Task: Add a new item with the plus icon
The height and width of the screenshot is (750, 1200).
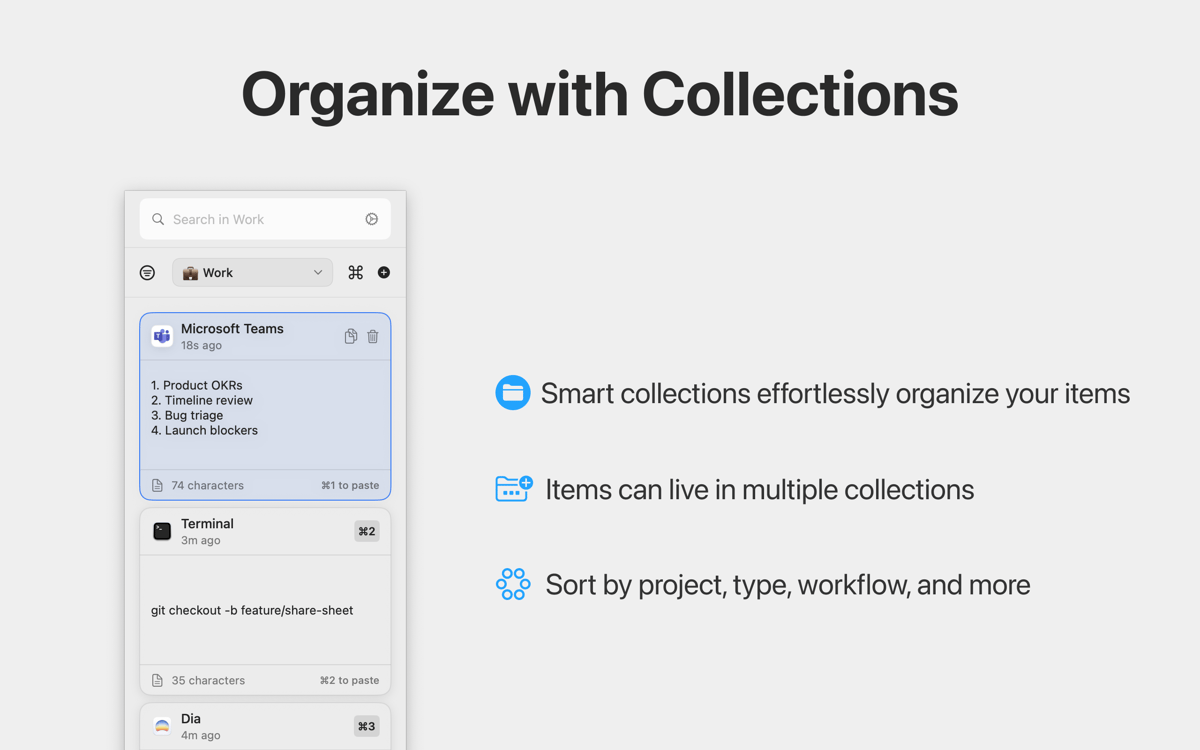Action: tap(384, 273)
